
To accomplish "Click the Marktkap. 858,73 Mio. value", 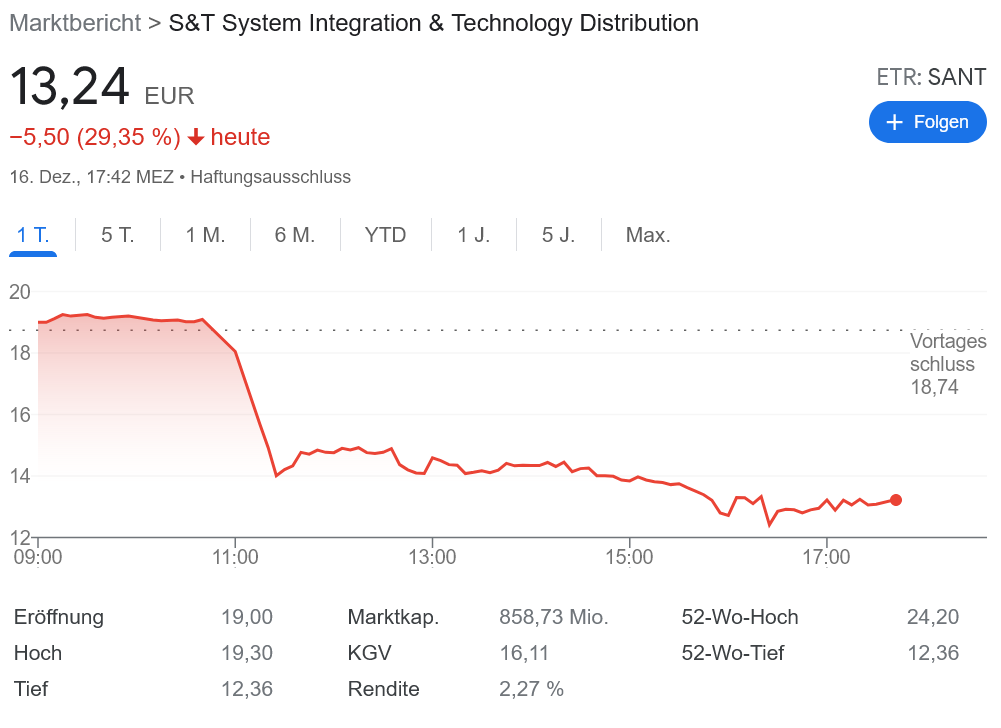I will tap(553, 617).
